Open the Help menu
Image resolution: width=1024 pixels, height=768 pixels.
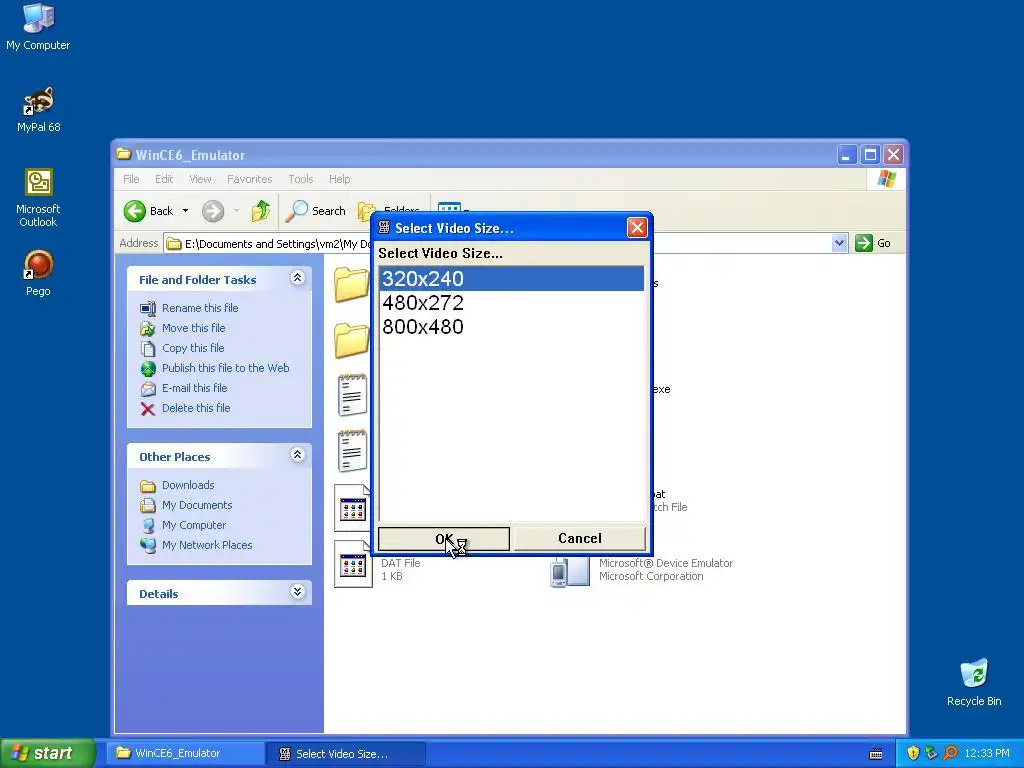339,179
